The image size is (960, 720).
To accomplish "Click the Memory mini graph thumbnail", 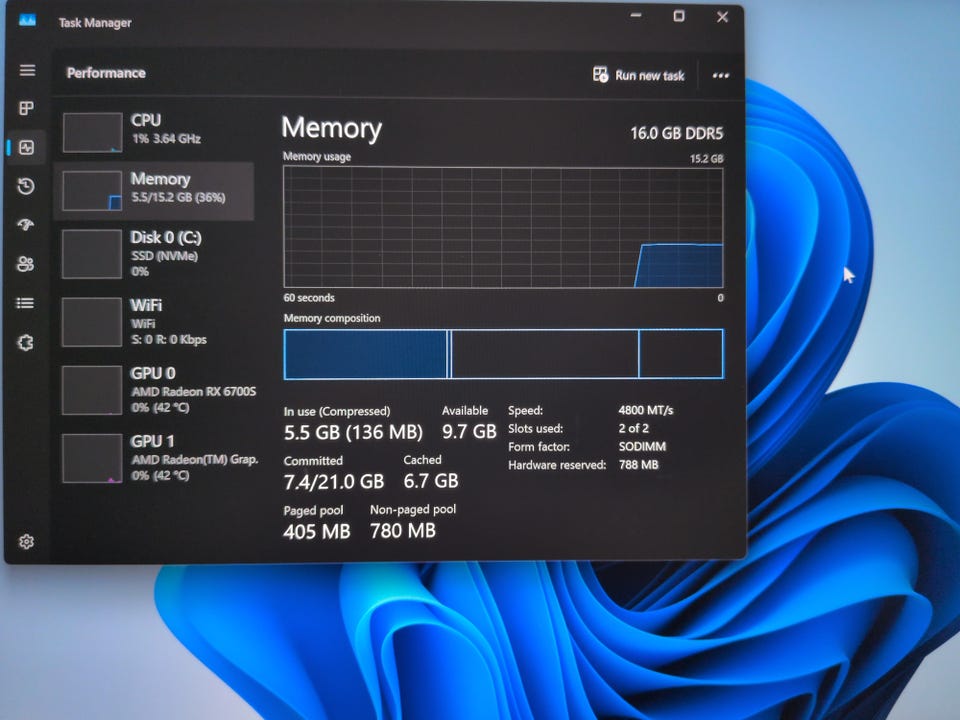I will (92, 191).
